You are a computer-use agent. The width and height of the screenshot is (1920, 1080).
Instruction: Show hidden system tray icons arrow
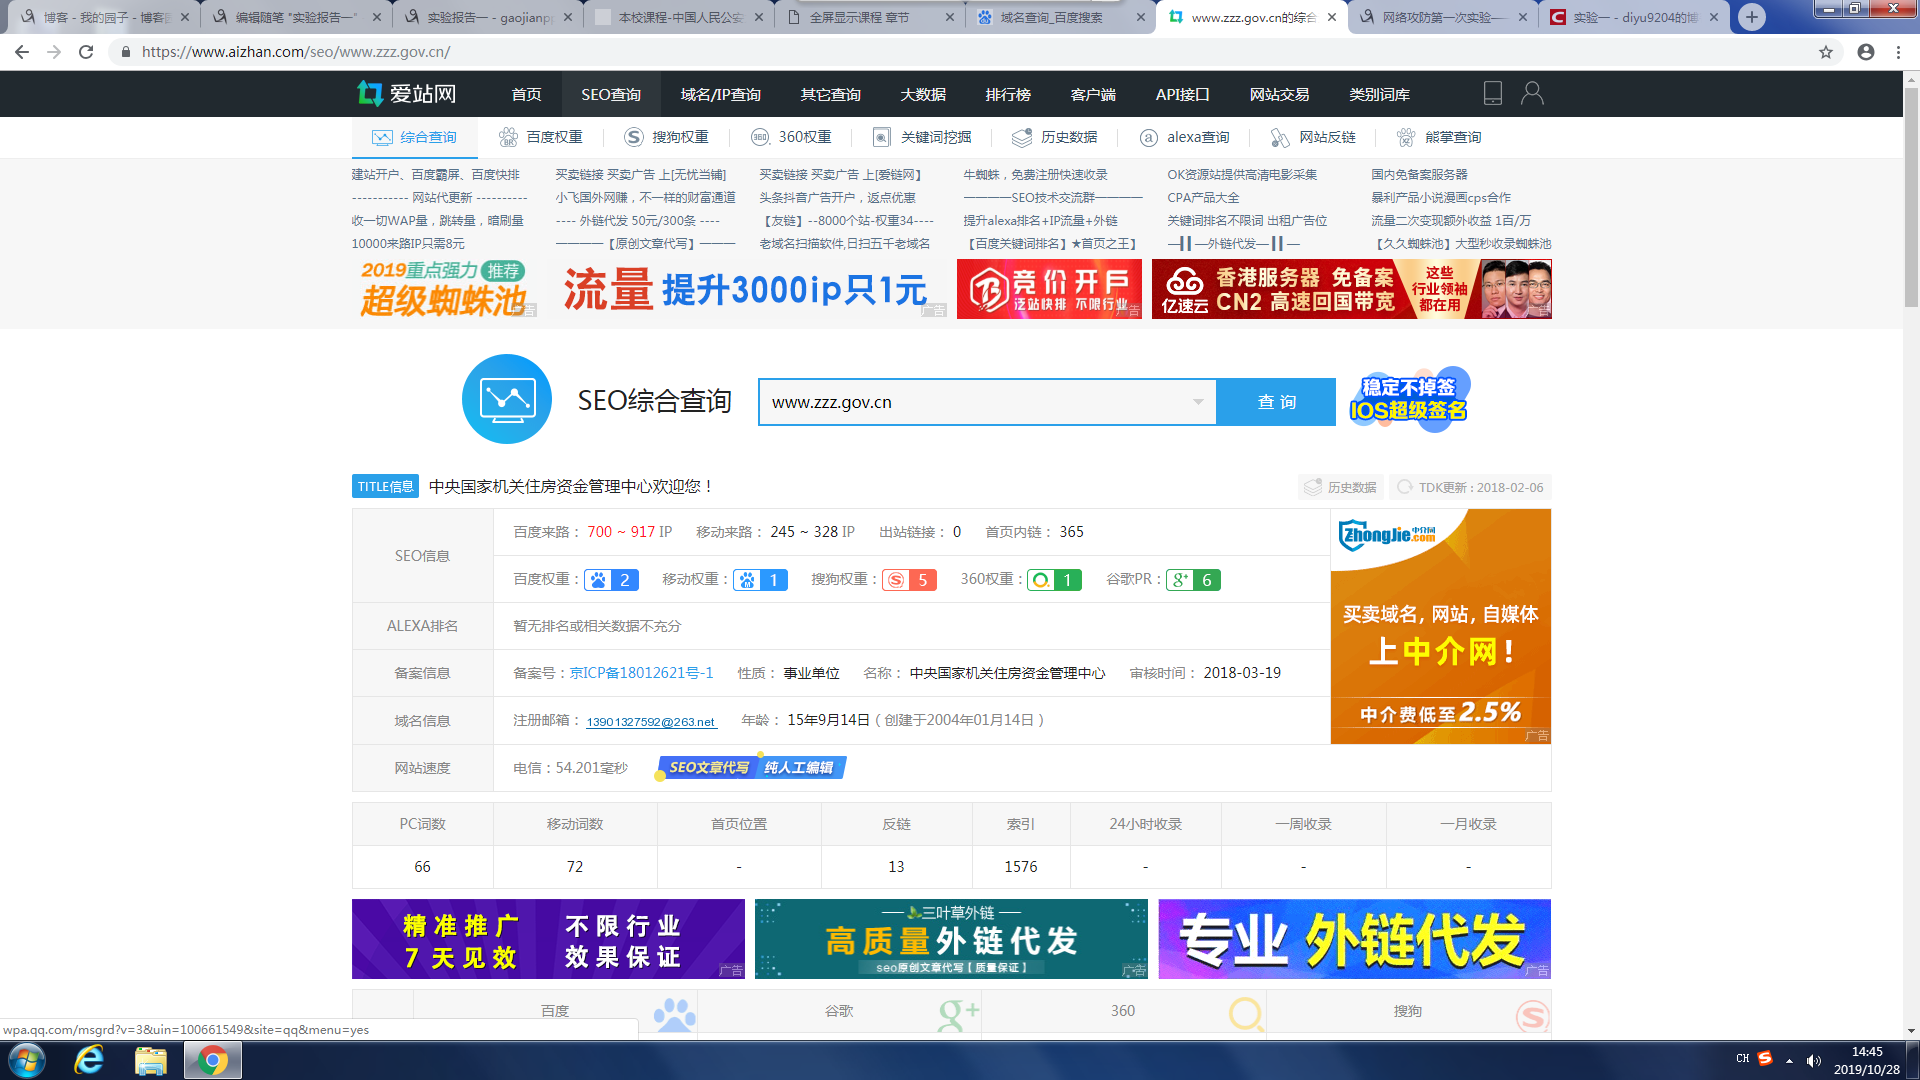coord(1789,1060)
